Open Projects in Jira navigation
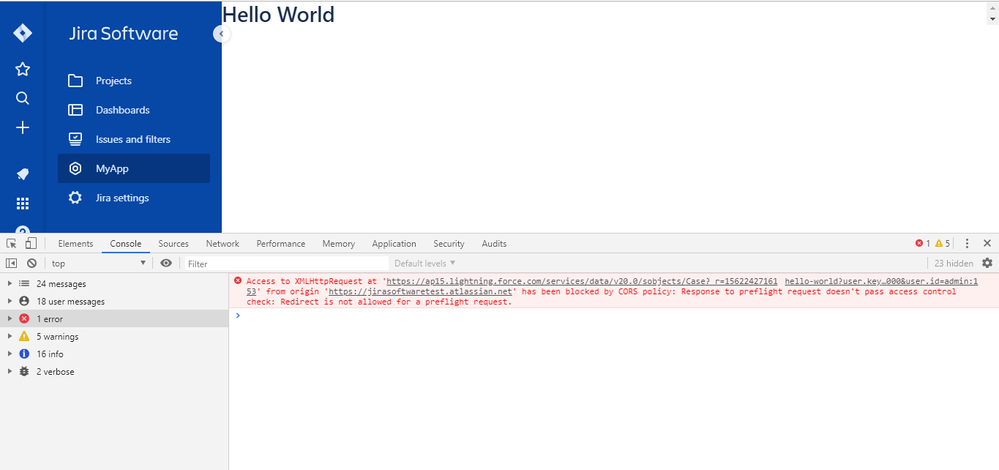Screen dimensions: 999x470 click(134, 81)
